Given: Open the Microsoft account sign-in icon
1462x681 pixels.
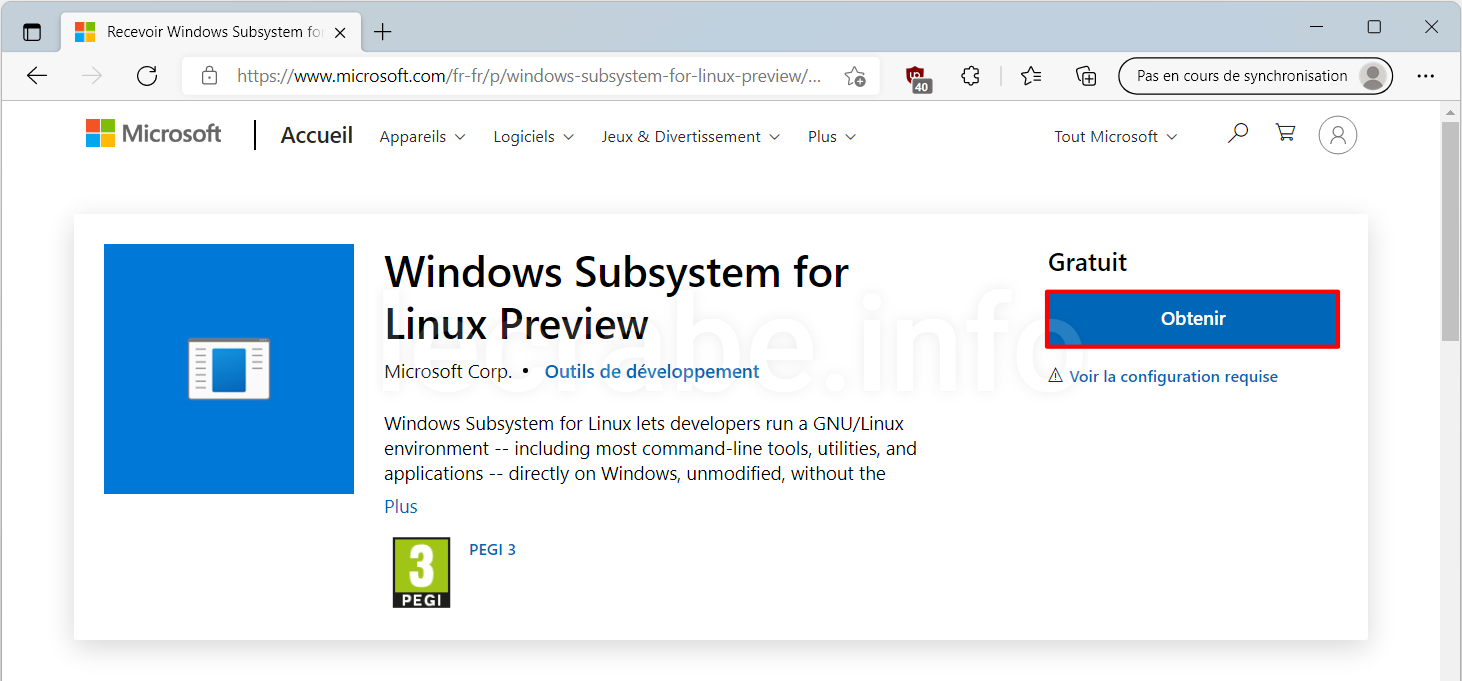Looking at the screenshot, I should pos(1338,135).
